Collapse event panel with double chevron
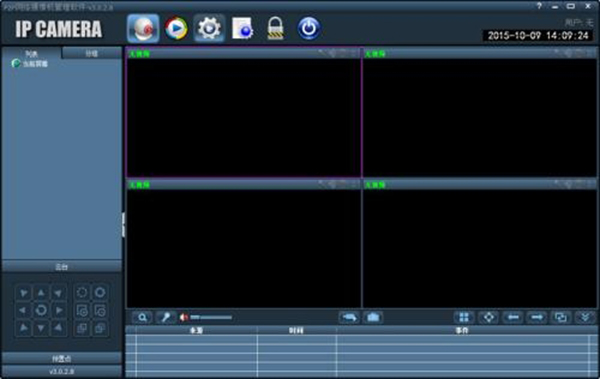 tap(585, 317)
